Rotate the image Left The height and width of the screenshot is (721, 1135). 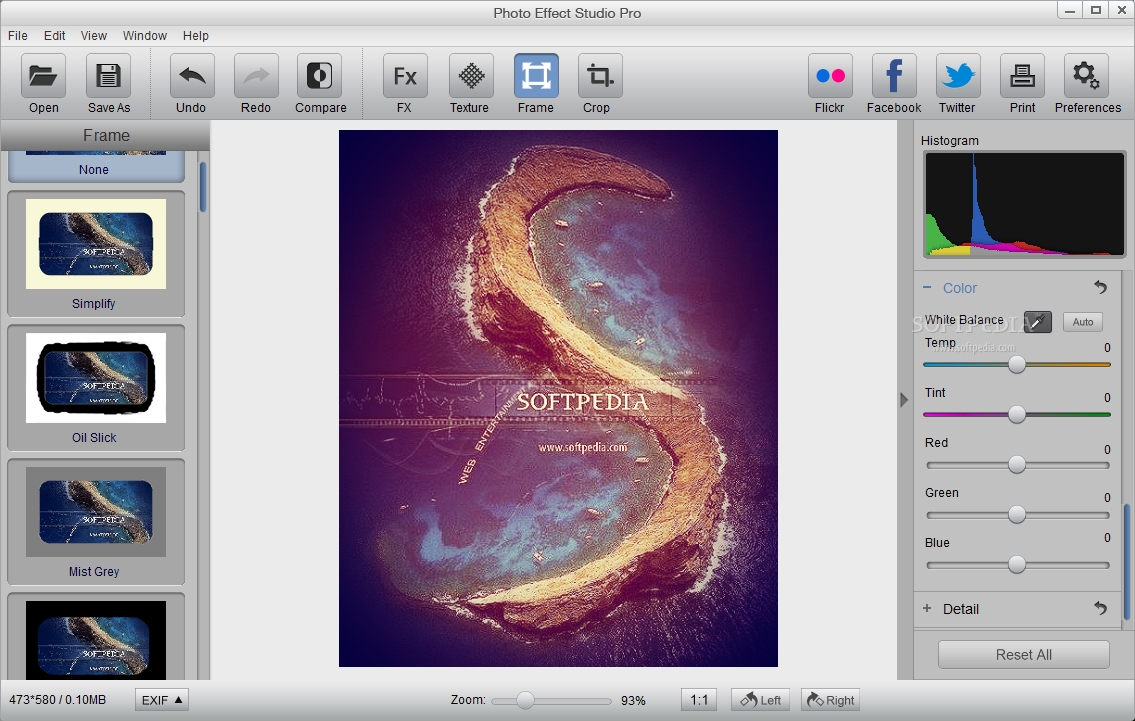tap(761, 700)
